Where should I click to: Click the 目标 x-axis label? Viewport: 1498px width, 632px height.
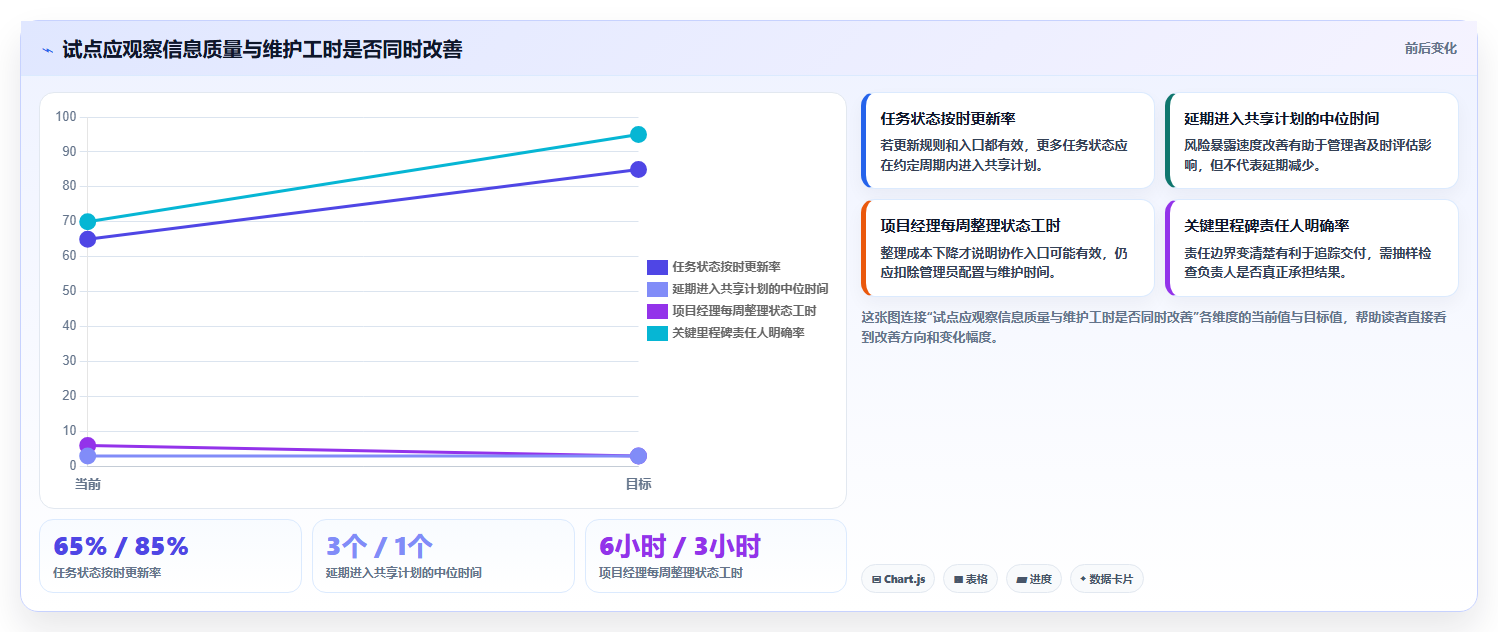click(x=638, y=484)
